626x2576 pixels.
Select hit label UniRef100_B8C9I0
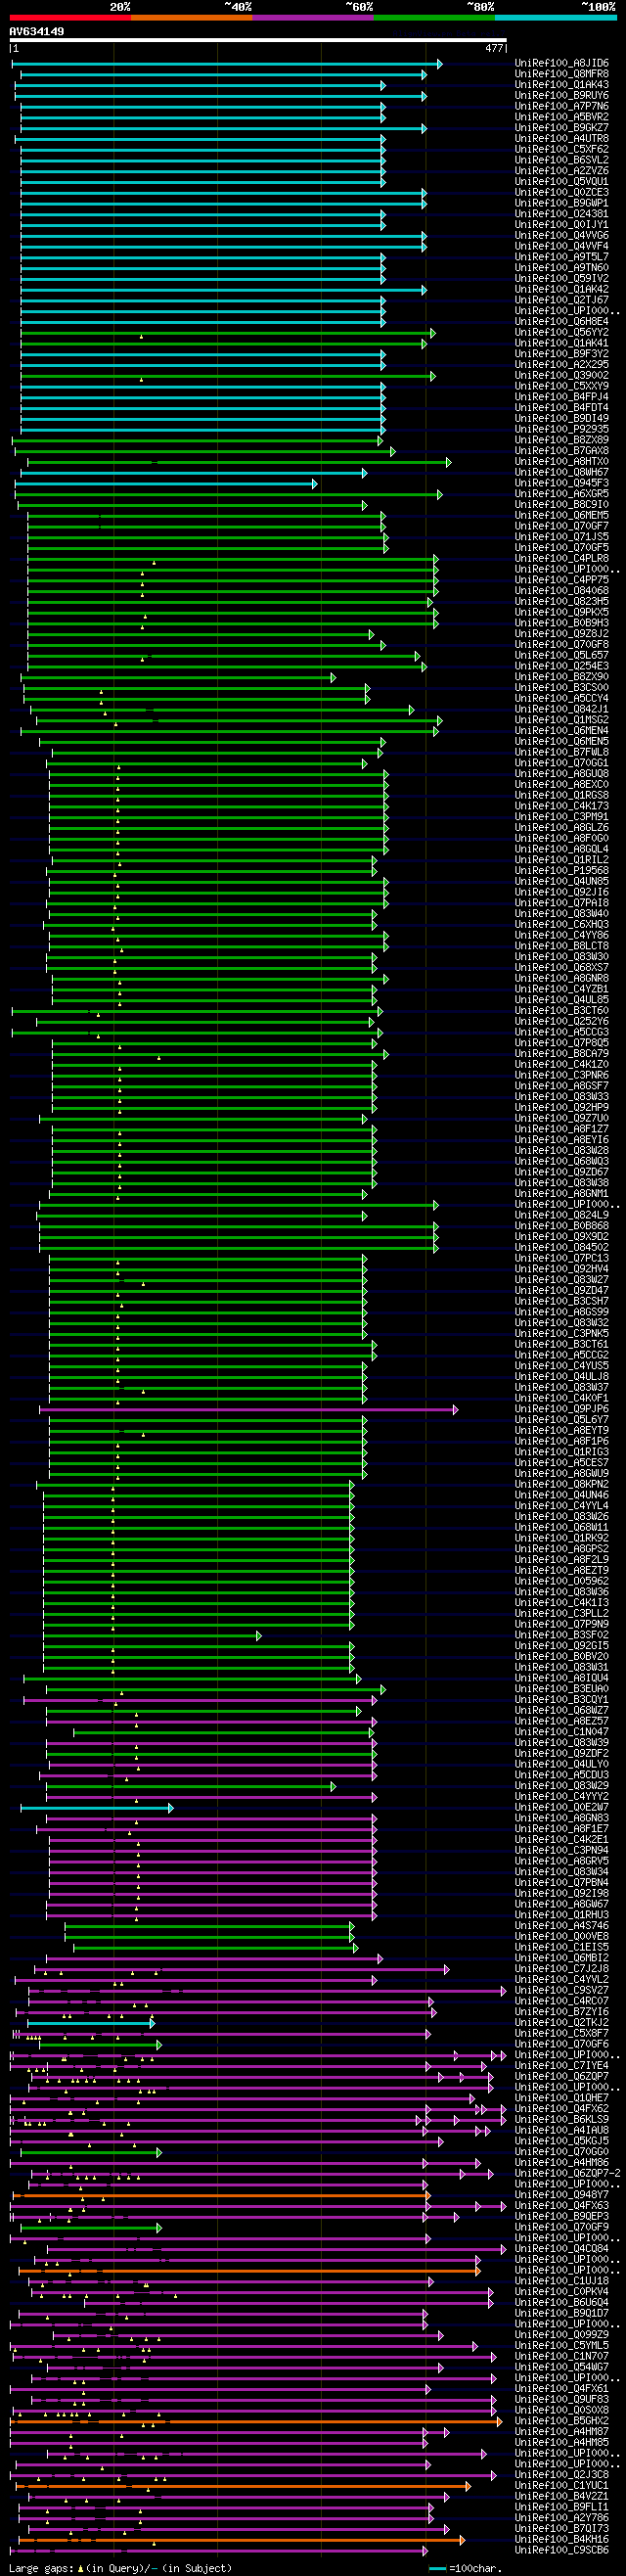(561, 505)
